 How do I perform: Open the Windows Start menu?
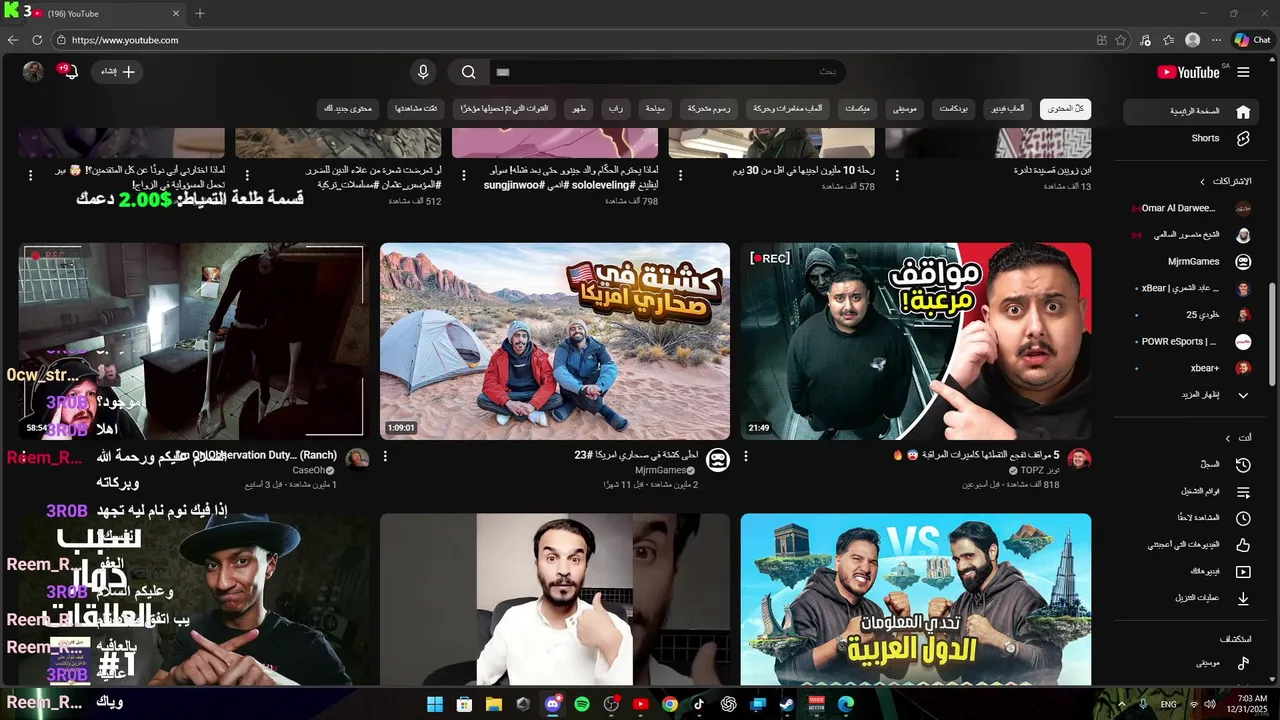pos(435,704)
